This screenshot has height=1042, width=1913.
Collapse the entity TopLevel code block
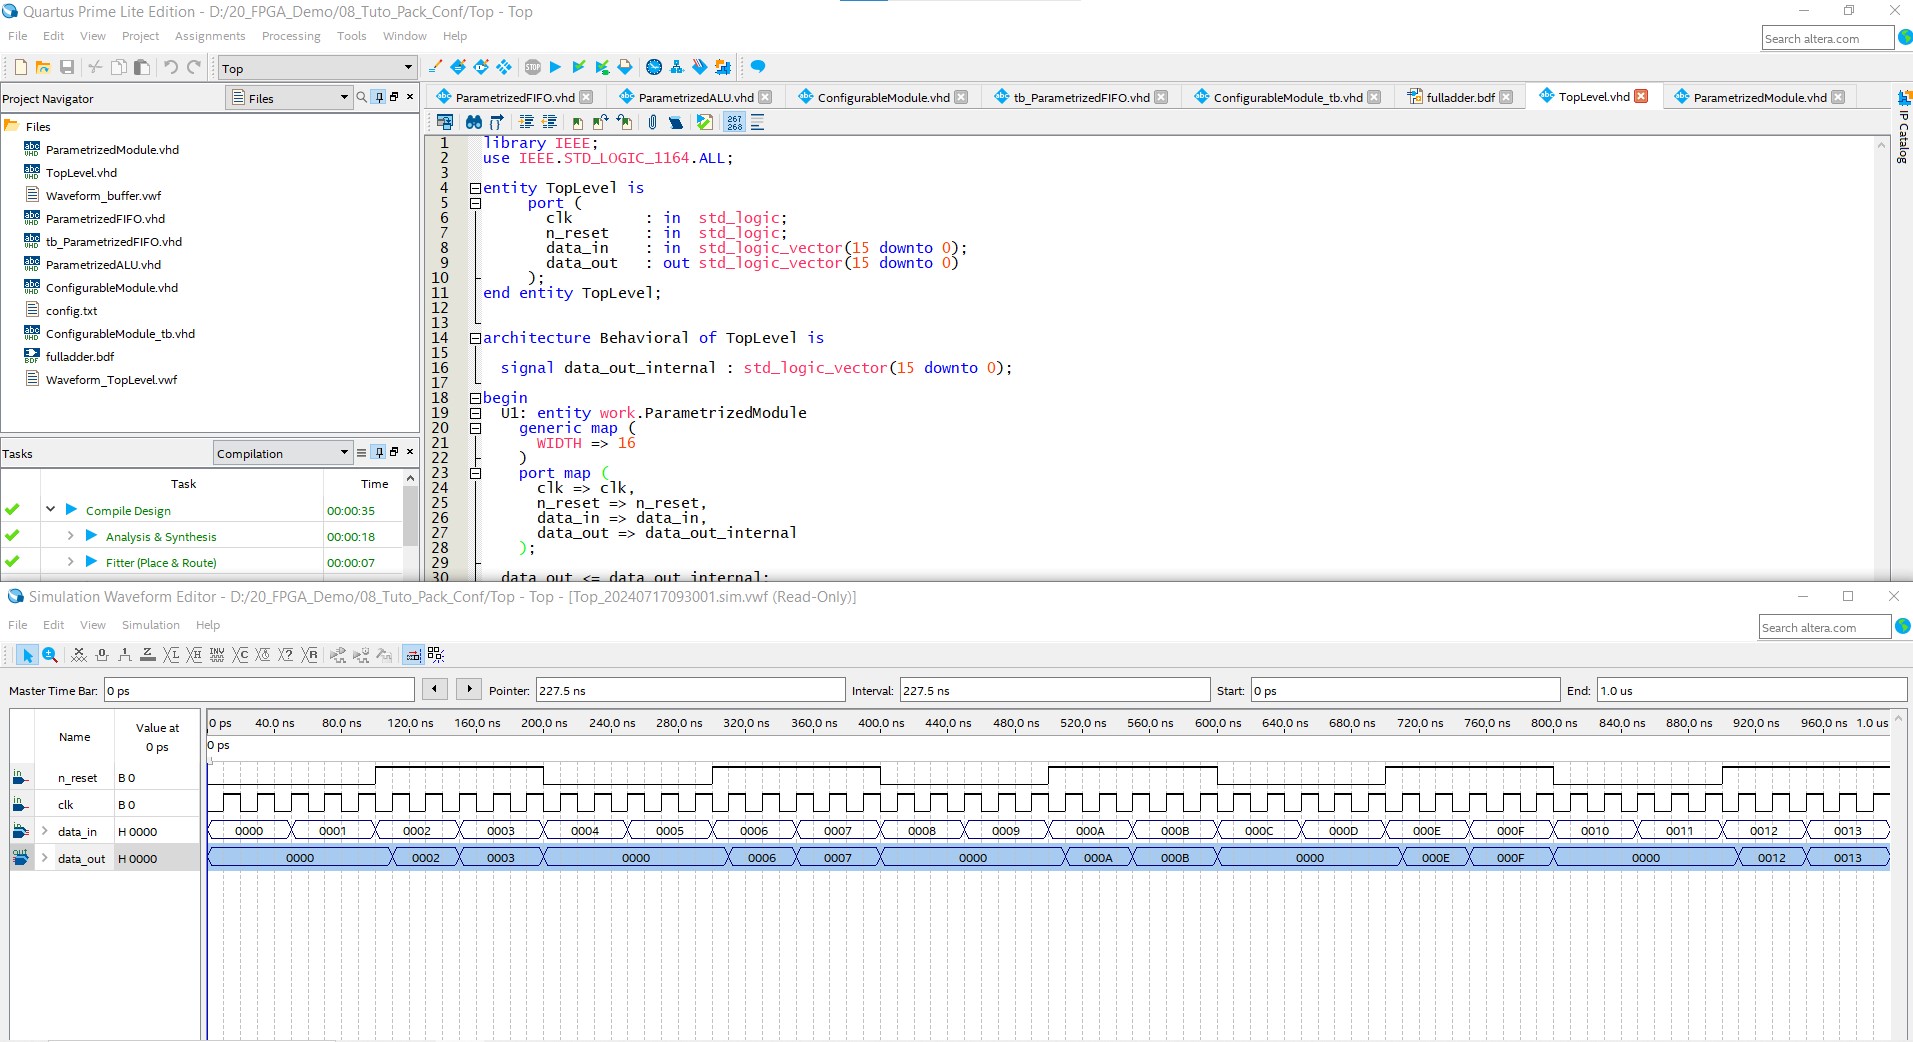pyautogui.click(x=476, y=188)
